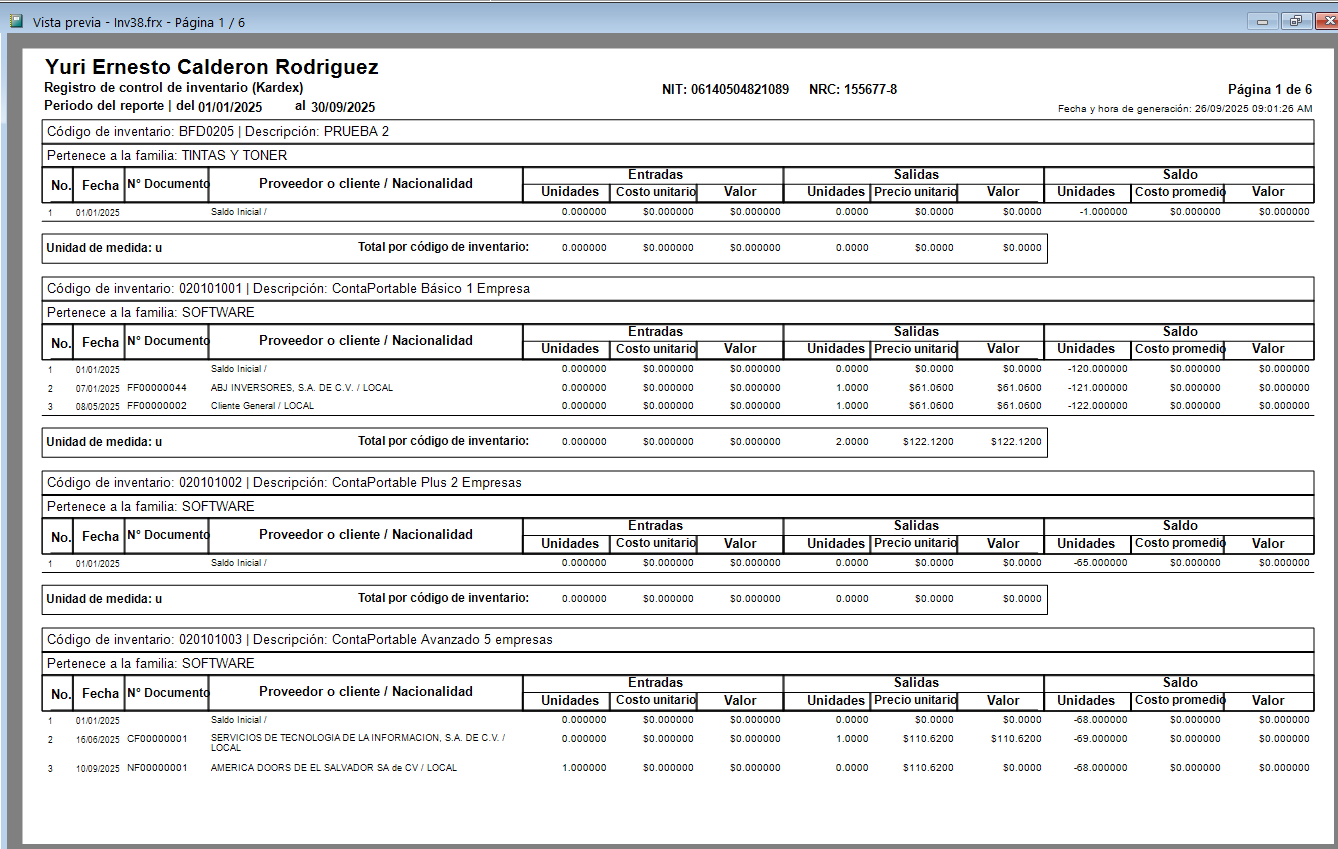Click the Vista previa title bar text
The image size is (1338, 849).
pos(139,22)
